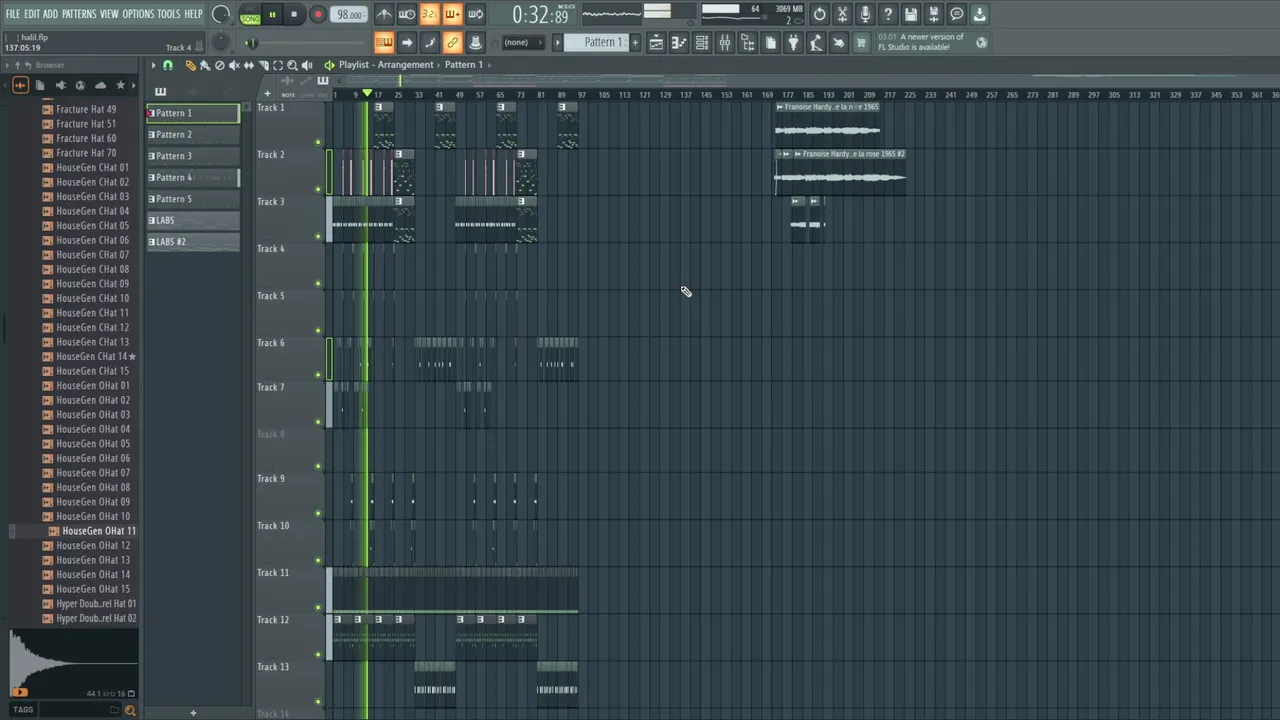Select the Paint brush tool in Playlist
Image resolution: width=1280 pixels, height=720 pixels.
204,65
